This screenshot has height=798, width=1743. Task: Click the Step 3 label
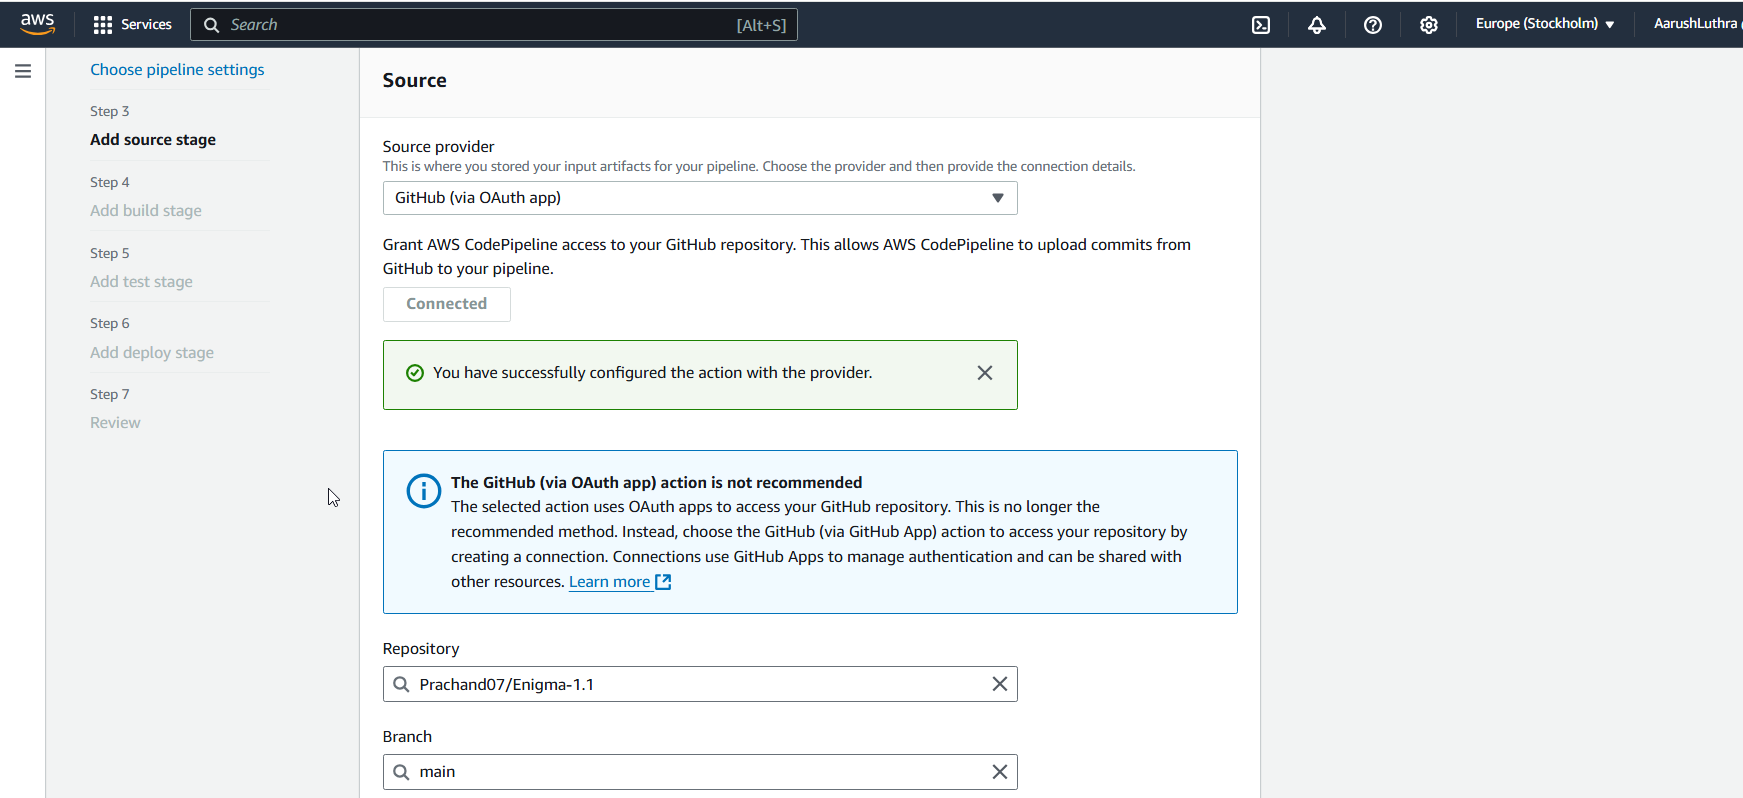pyautogui.click(x=110, y=111)
